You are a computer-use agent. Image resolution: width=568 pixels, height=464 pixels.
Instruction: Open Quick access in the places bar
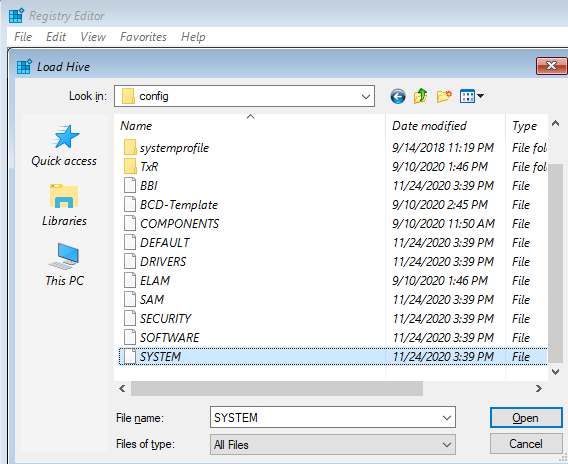click(64, 146)
